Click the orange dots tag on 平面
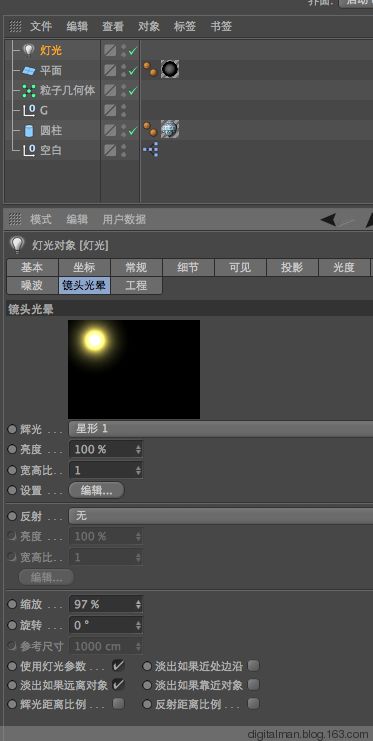Image resolution: width=373 pixels, height=741 pixels. point(150,69)
